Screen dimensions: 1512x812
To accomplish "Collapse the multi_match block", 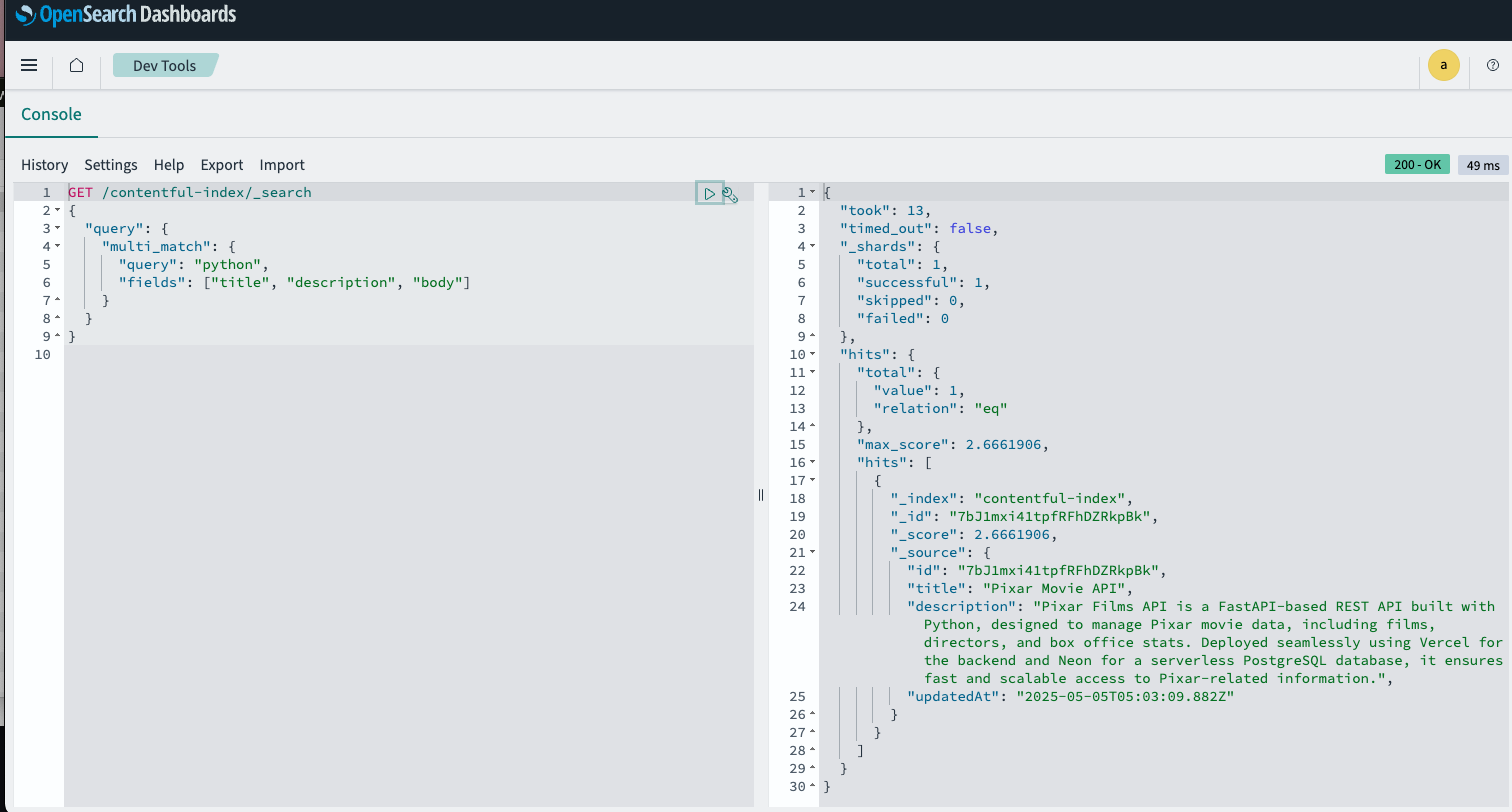I will click(57, 246).
